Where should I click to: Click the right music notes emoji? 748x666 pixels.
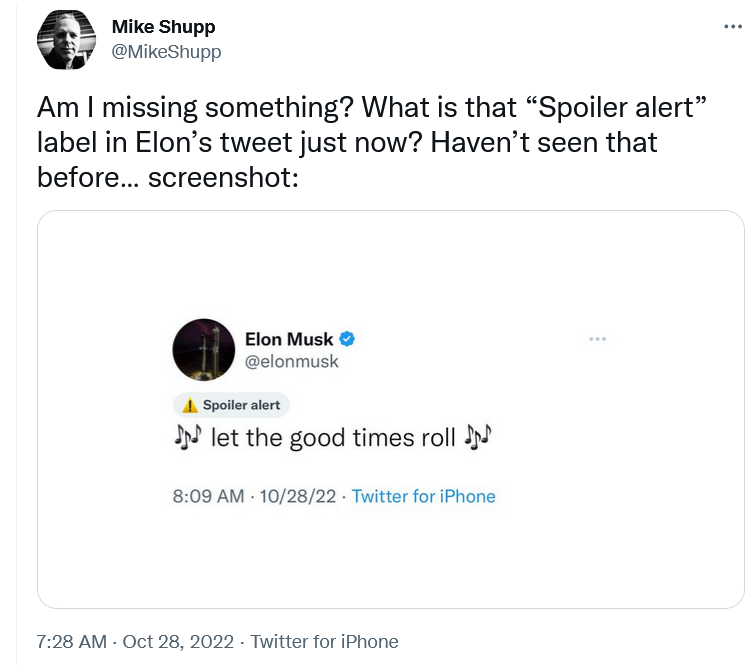coord(478,437)
